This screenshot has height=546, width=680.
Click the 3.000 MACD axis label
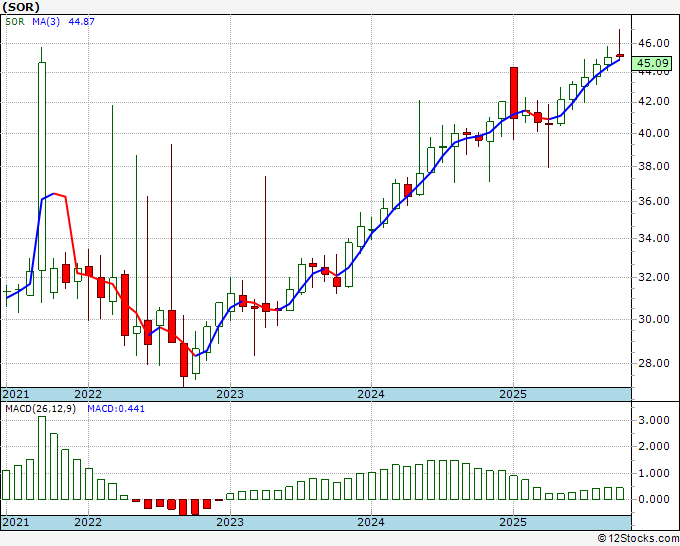tap(654, 420)
